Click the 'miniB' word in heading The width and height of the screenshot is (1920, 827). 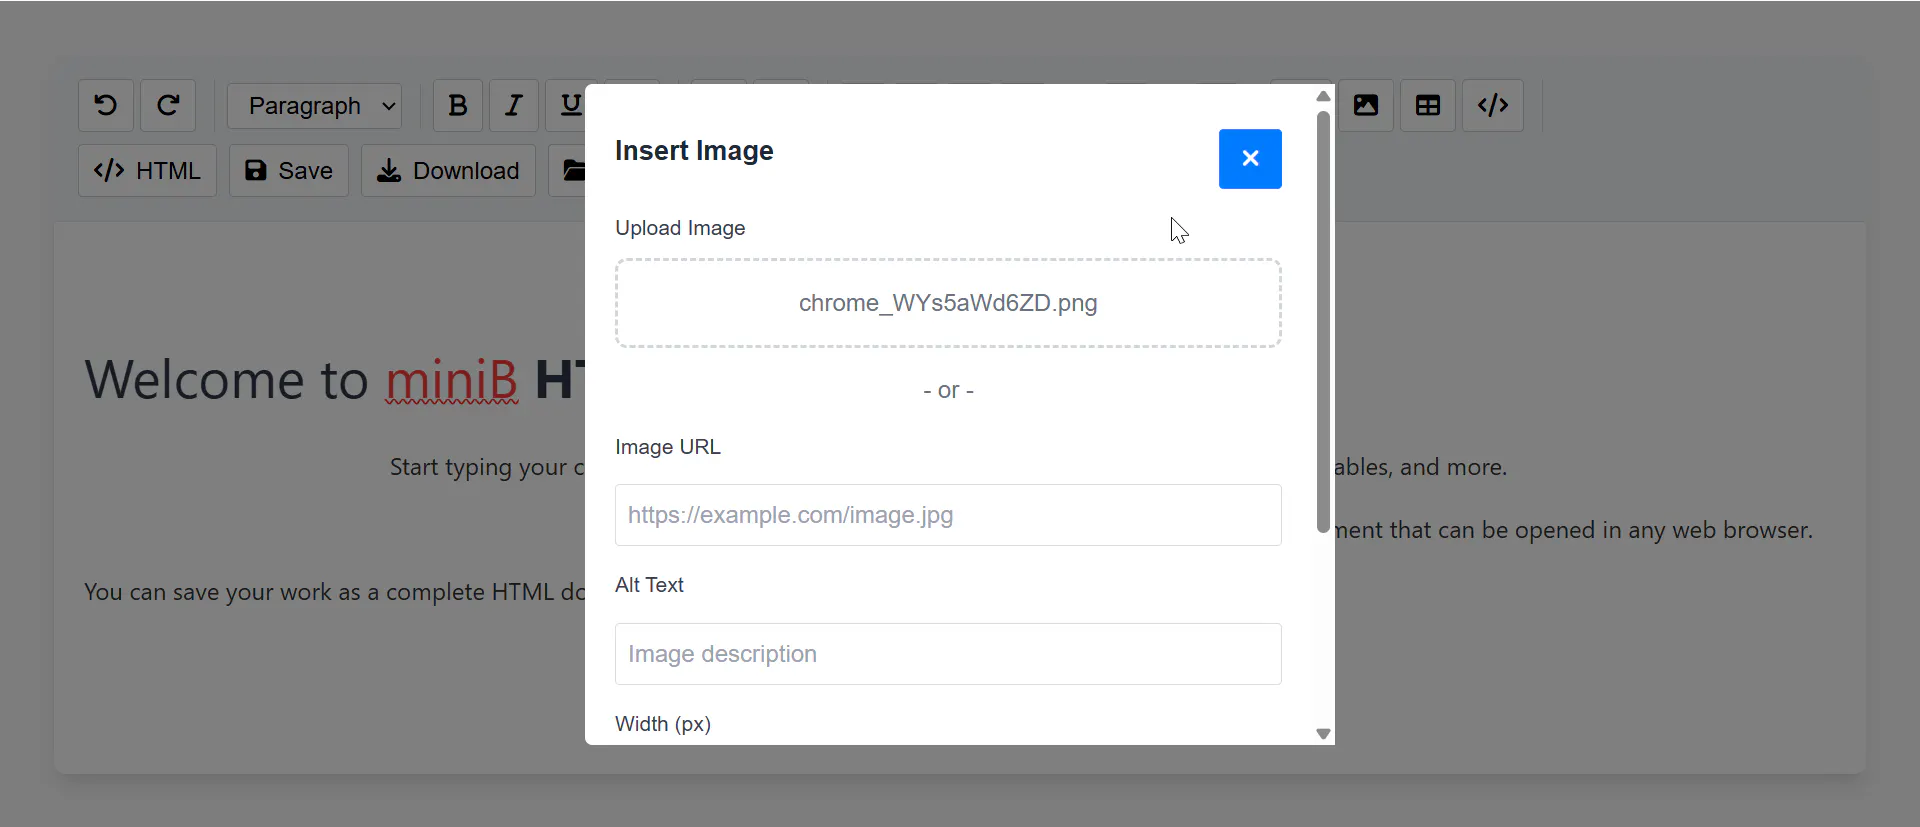tap(452, 380)
